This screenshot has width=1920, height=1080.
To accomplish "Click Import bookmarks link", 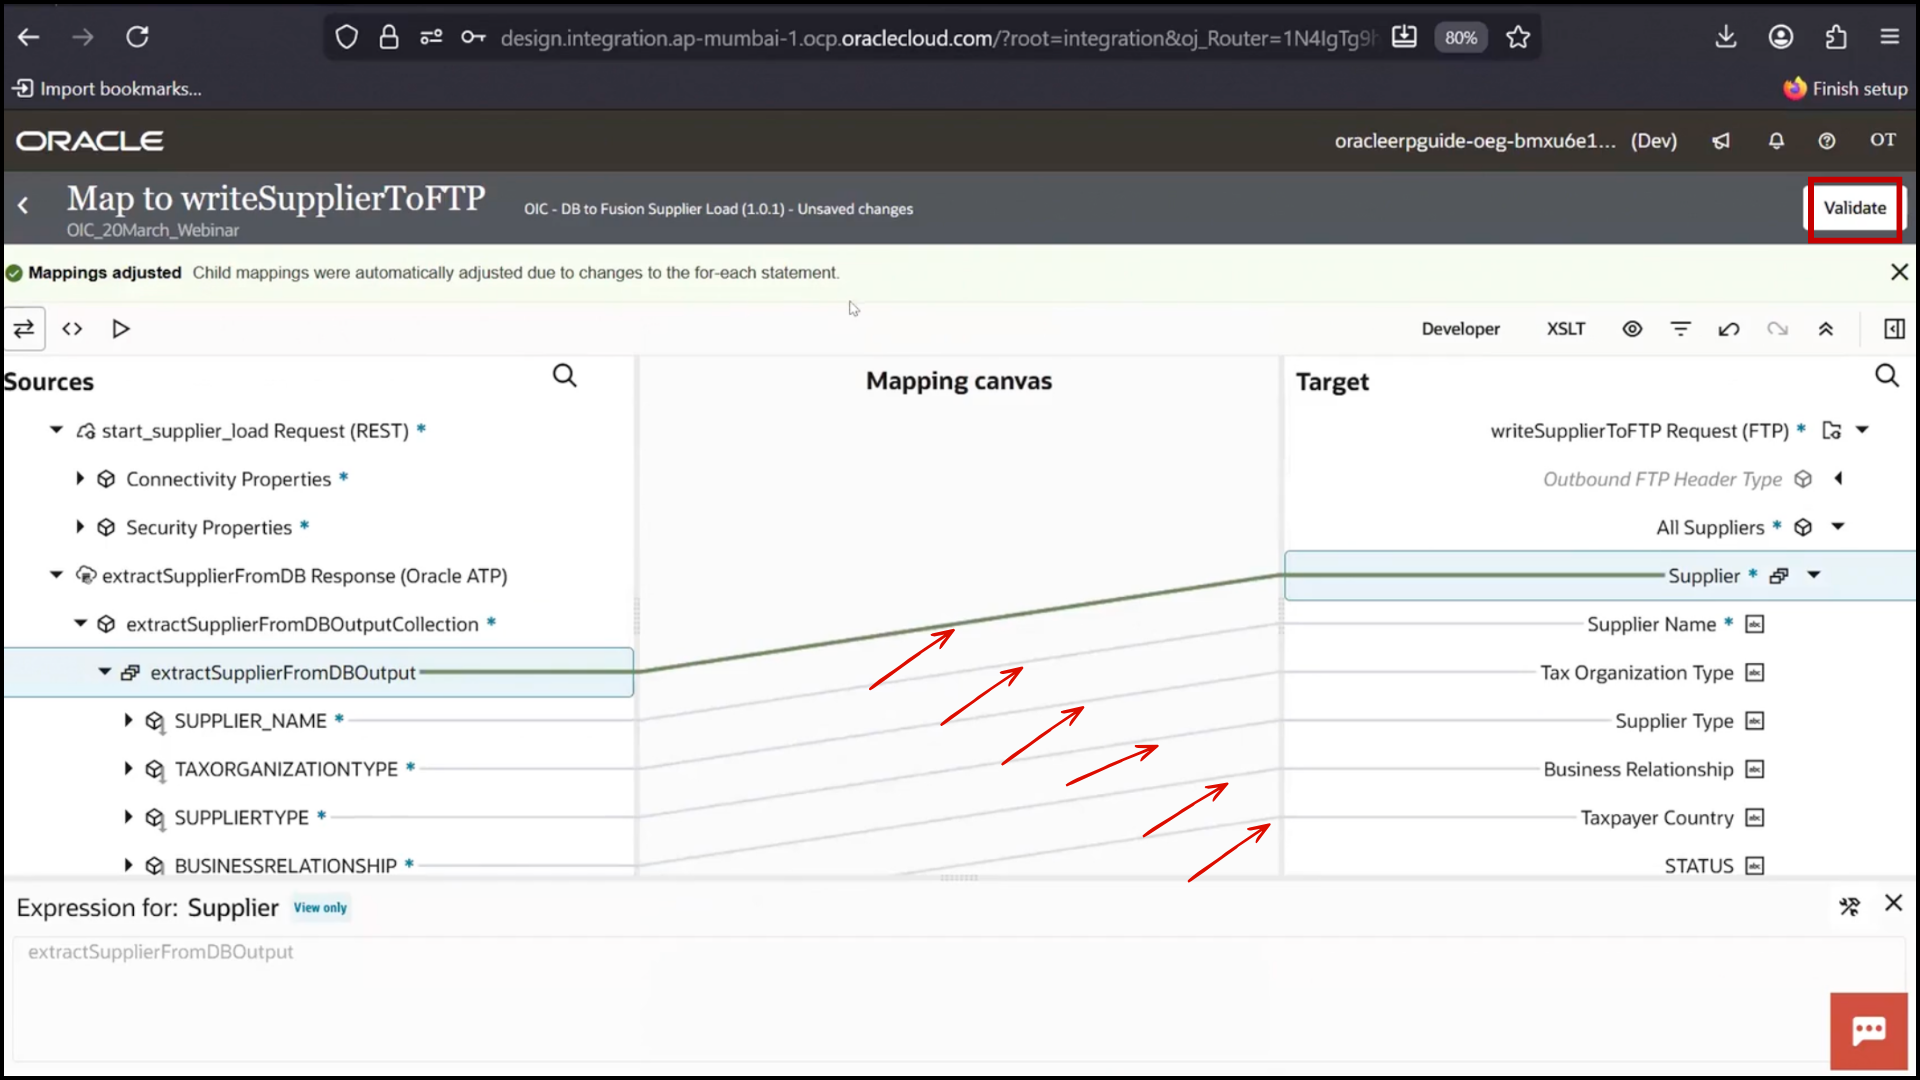I will (x=107, y=89).
